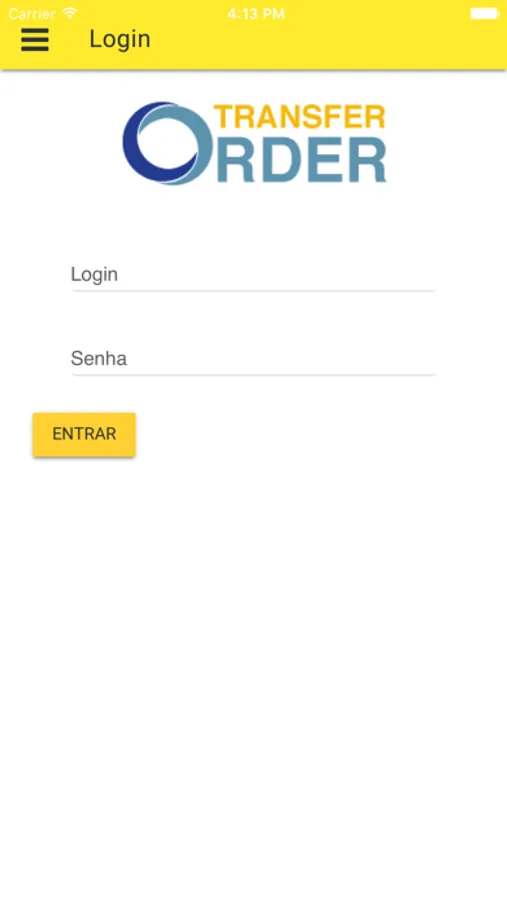Viewport: 507px width, 900px height.
Task: Click the underline beneath the Senha field
Action: pos(253,375)
